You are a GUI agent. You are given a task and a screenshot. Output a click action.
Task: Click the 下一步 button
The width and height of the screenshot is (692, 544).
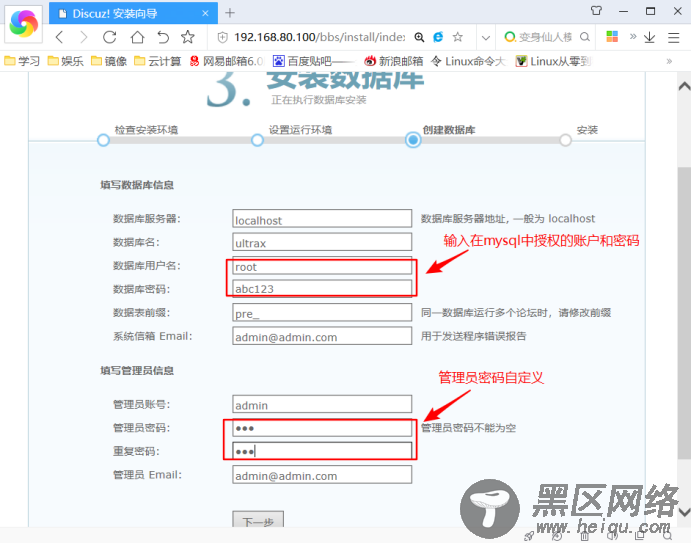click(258, 519)
